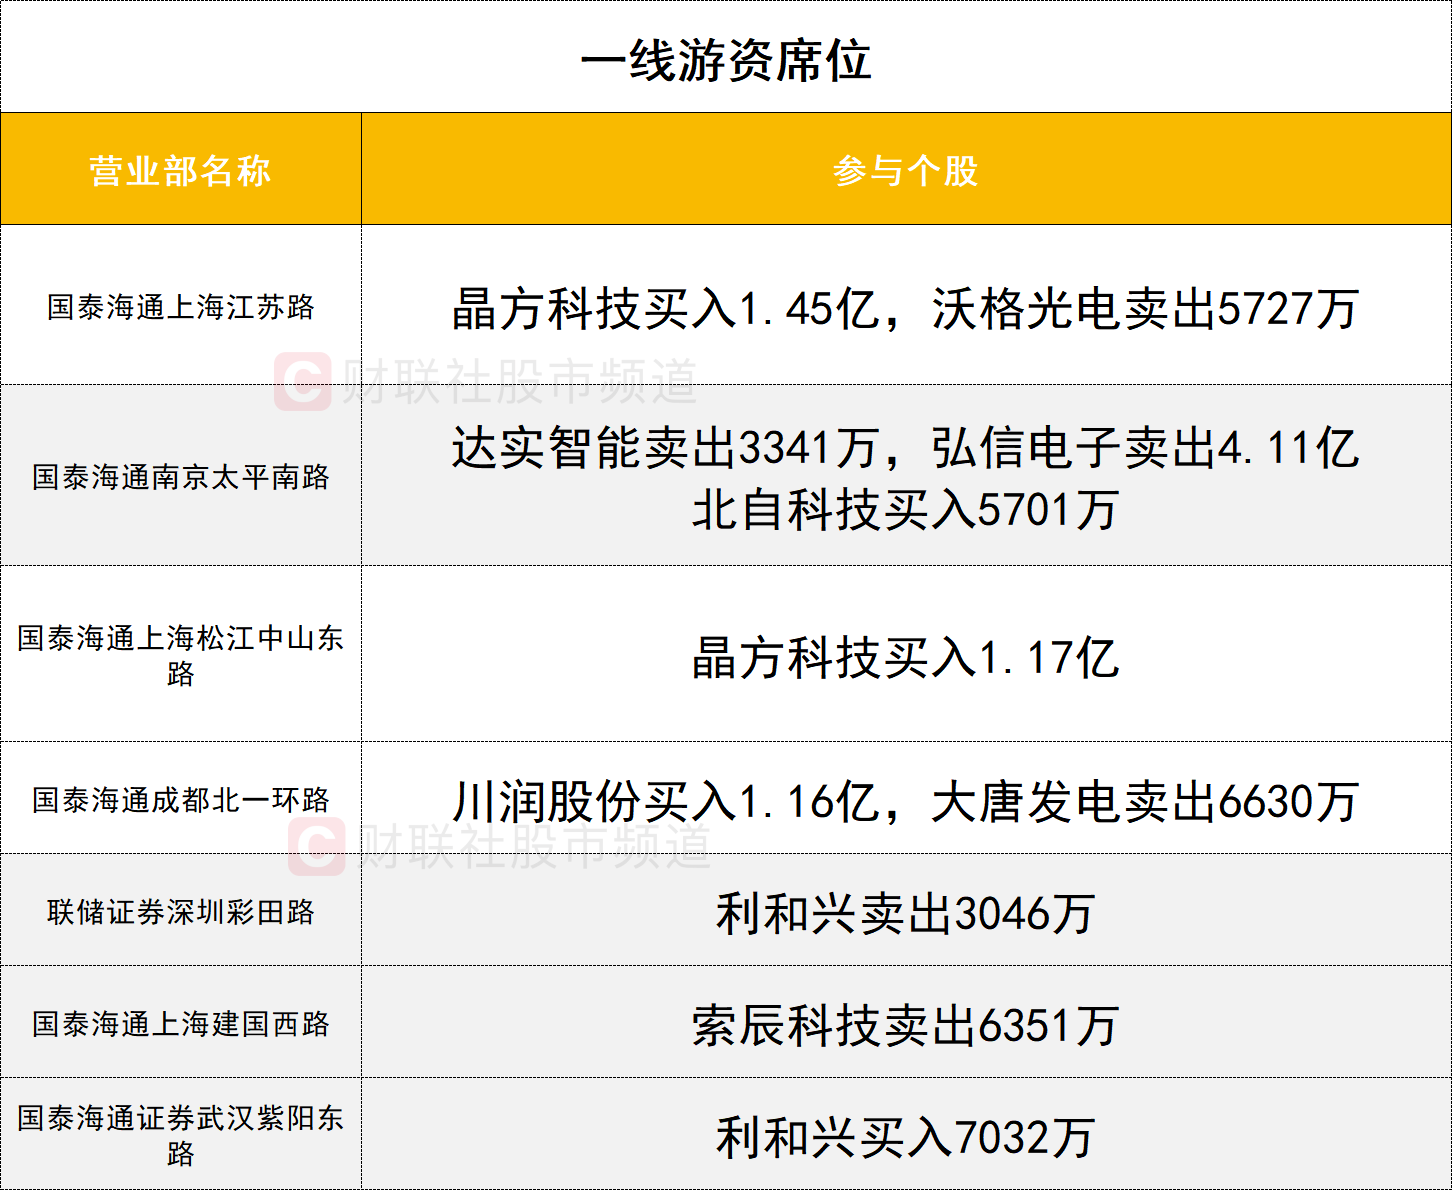Click the 国泰海通上海松江中山东路 row name

click(x=180, y=655)
